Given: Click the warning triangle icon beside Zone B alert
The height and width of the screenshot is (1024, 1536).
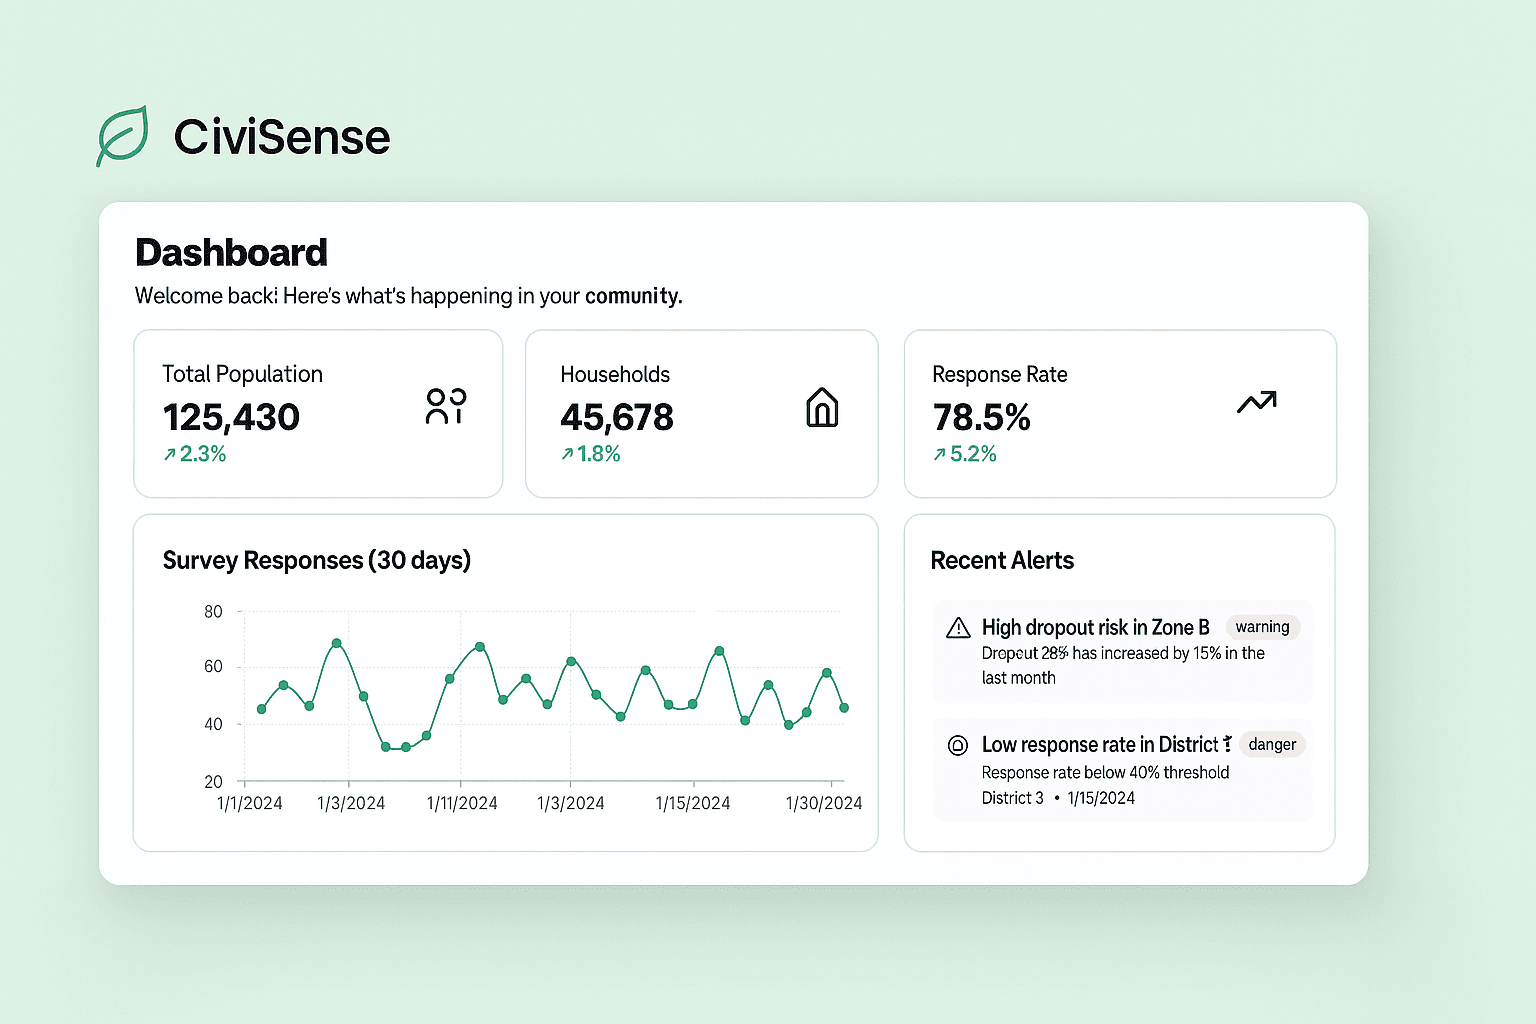Looking at the screenshot, I should (x=957, y=627).
